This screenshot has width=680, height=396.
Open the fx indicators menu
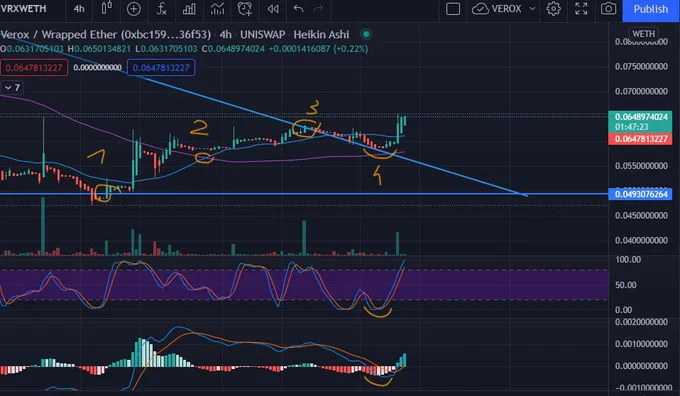click(161, 9)
